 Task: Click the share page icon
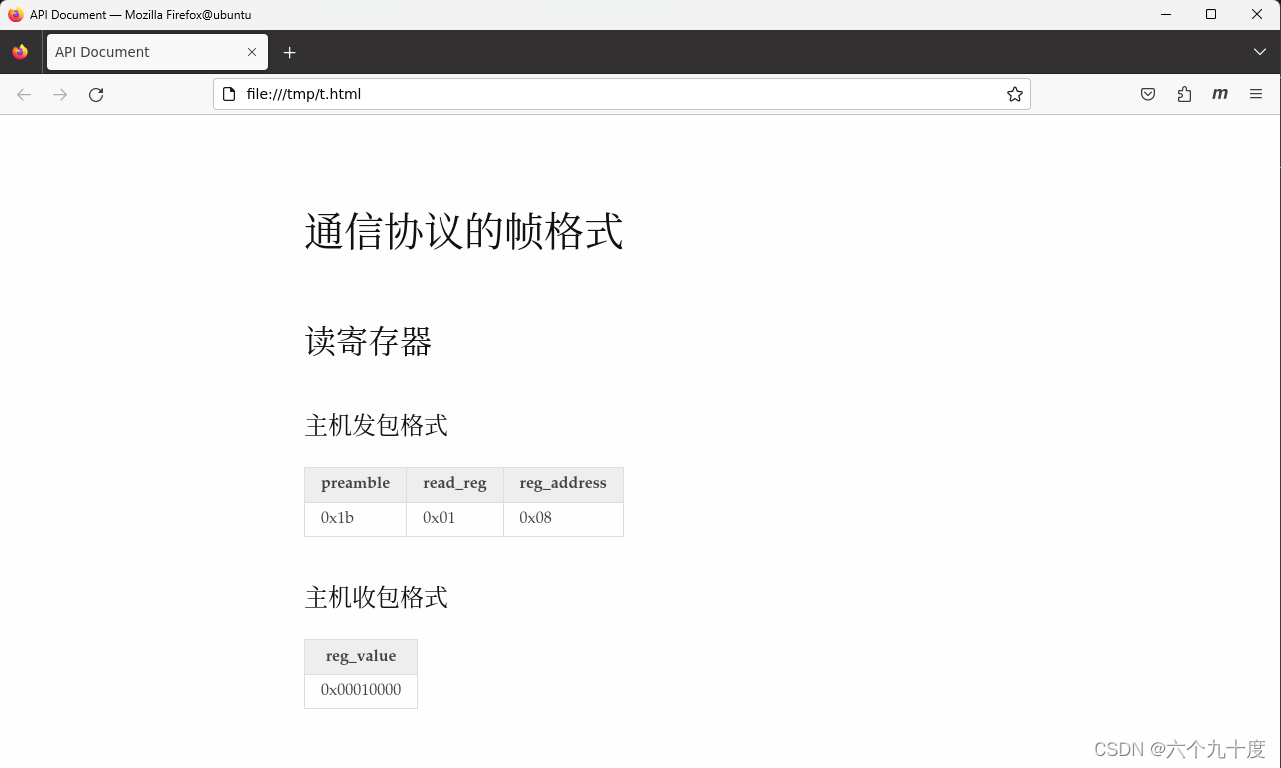[1183, 93]
